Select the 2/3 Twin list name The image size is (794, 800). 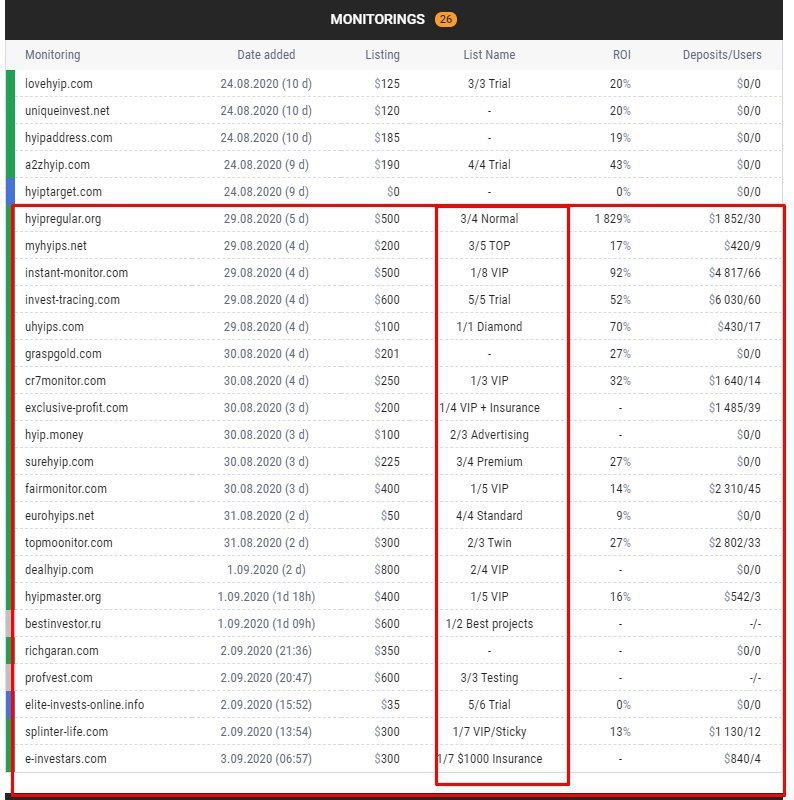(x=489, y=543)
